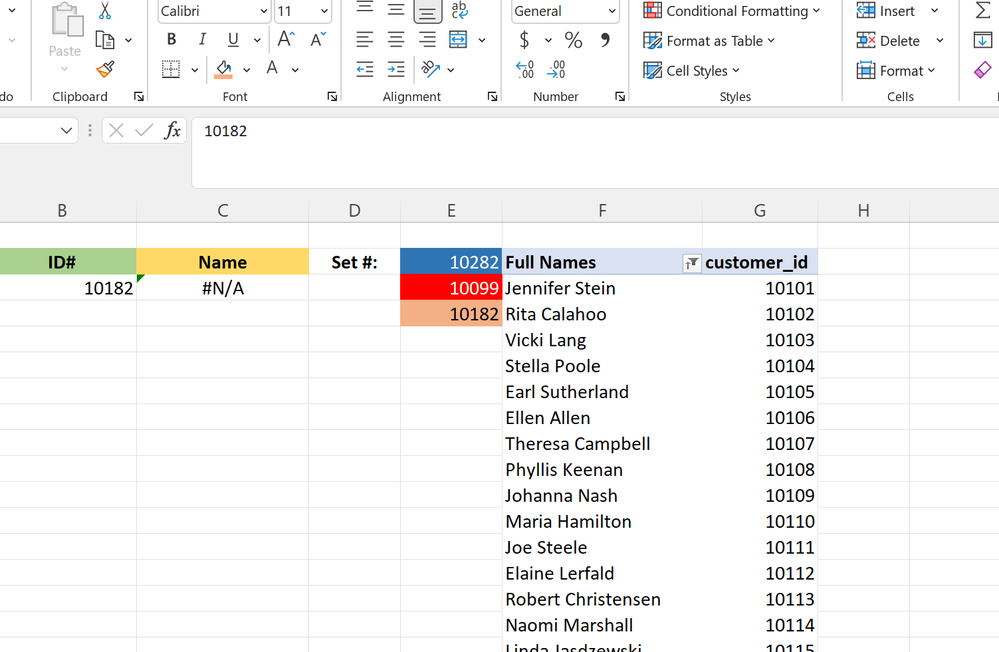Click the Fill down icon
The height and width of the screenshot is (652, 999).
[x=982, y=40]
